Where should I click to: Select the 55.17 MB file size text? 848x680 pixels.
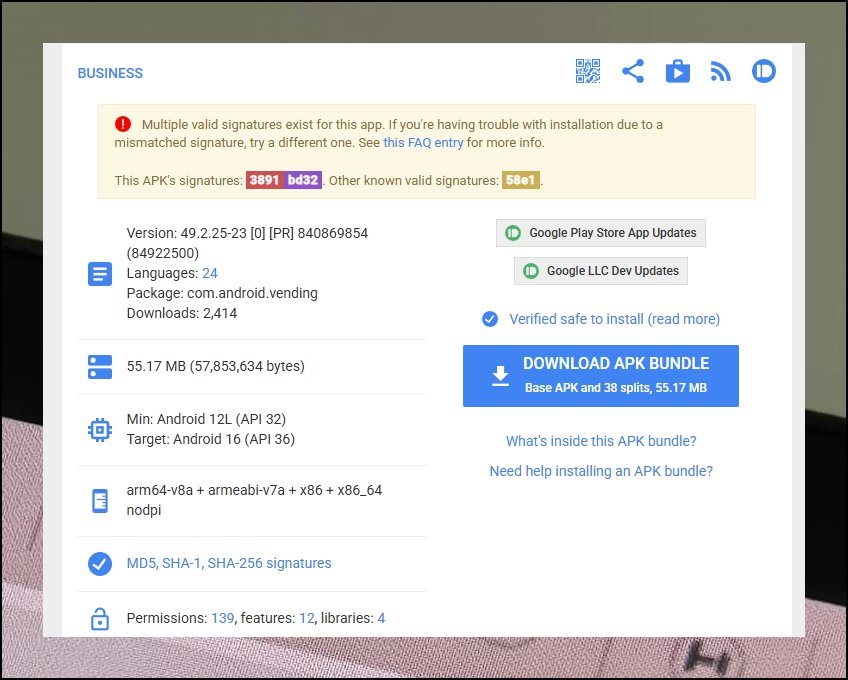(216, 366)
